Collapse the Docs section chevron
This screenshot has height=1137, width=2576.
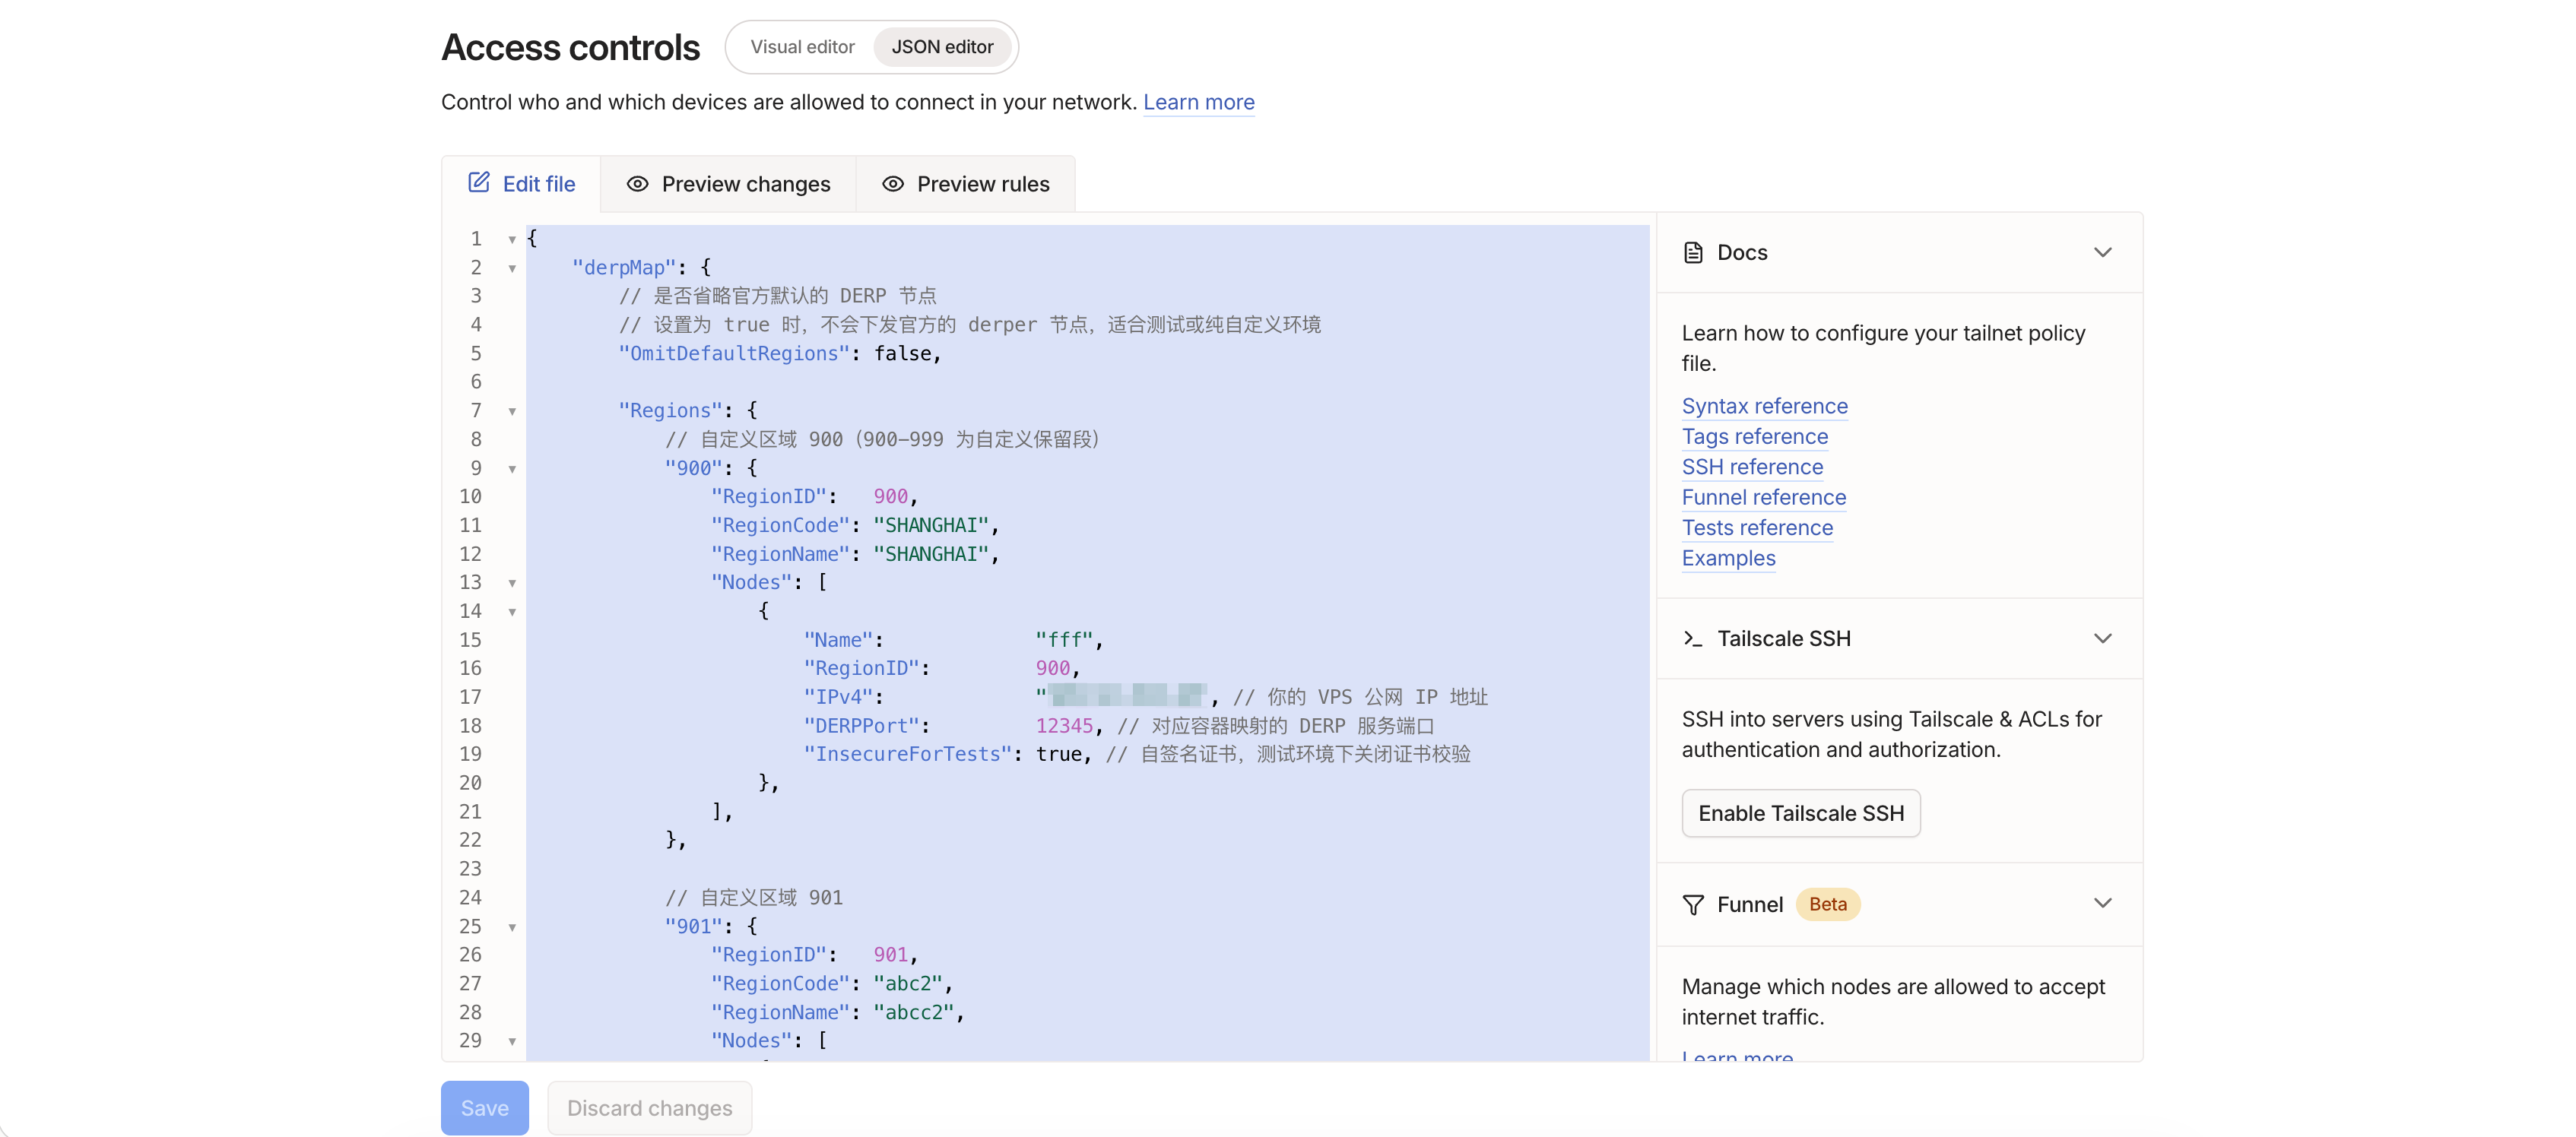(2102, 253)
